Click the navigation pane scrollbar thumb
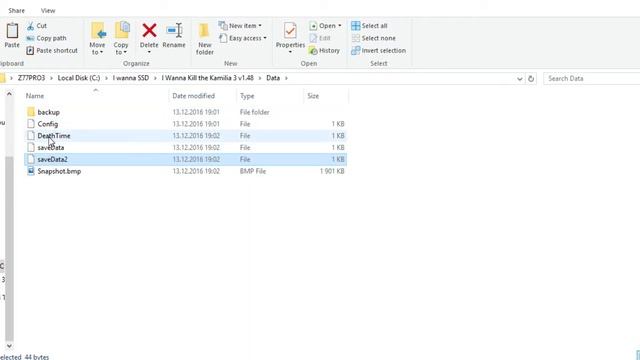The image size is (640, 360). point(9,248)
